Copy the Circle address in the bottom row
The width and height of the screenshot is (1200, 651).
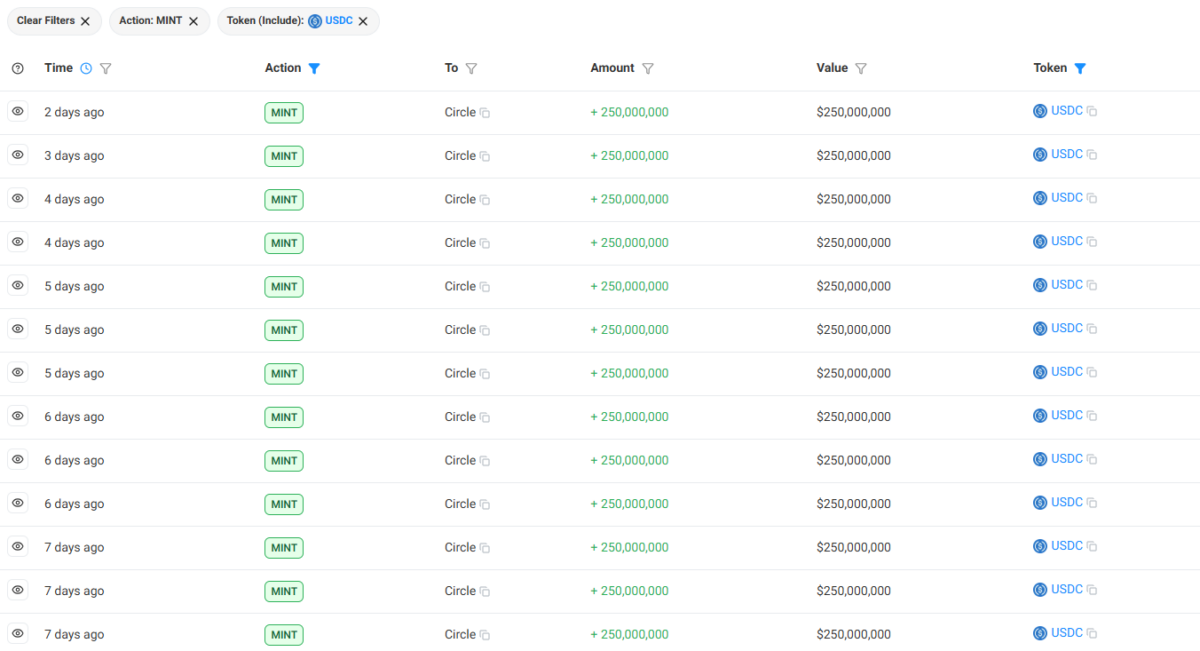click(486, 634)
